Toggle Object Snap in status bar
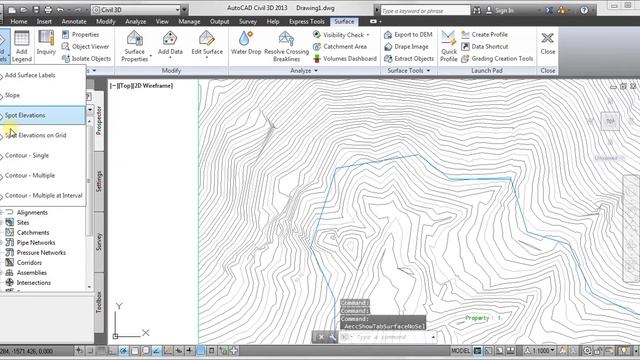Image resolution: width=640 pixels, height=360 pixels. (x=135, y=350)
